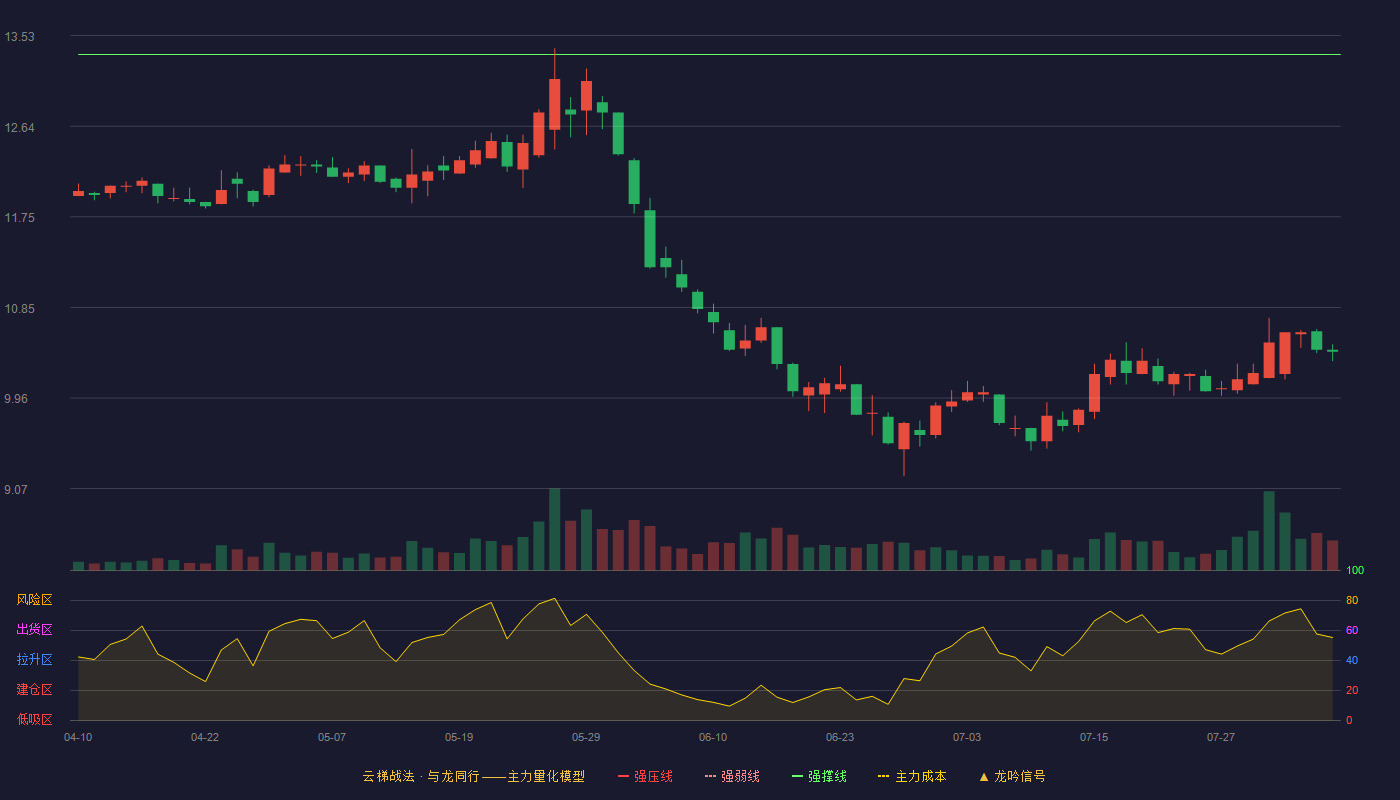Click the 05-19 date label

(459, 737)
